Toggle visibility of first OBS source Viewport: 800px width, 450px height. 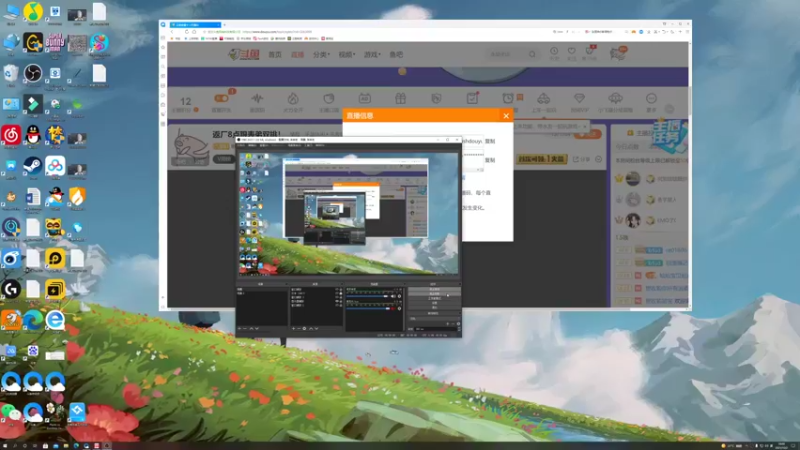(337, 289)
